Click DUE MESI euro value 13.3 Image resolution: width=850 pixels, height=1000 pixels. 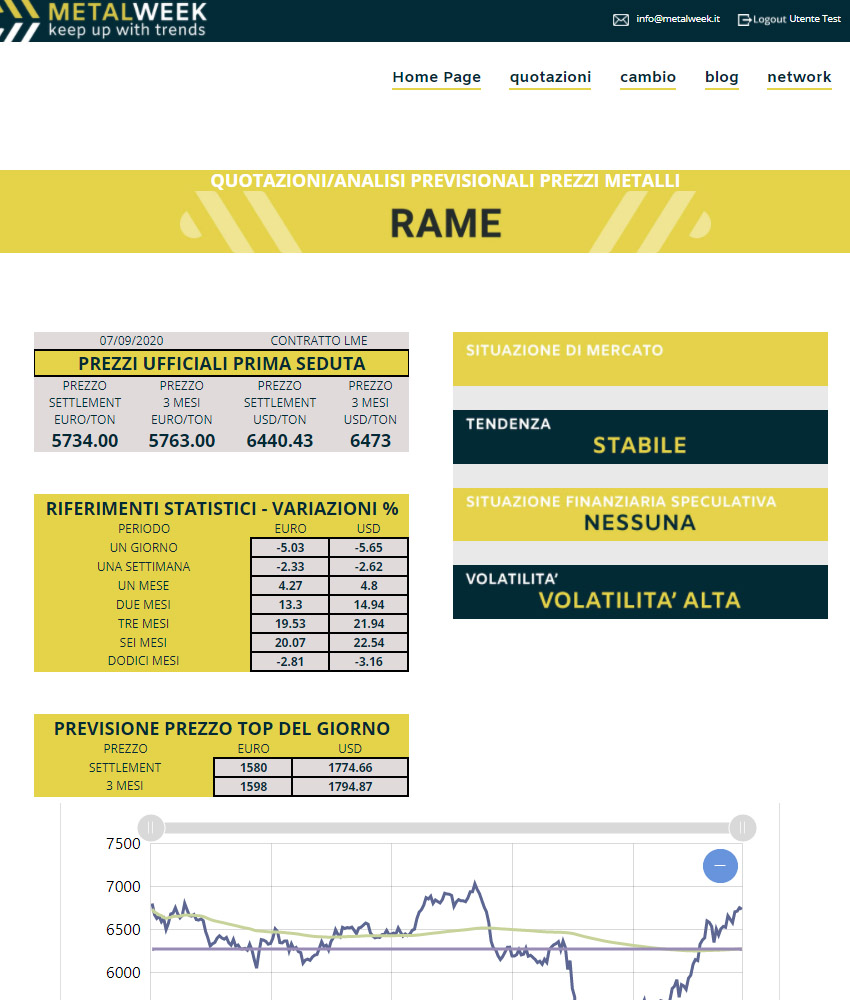click(290, 605)
